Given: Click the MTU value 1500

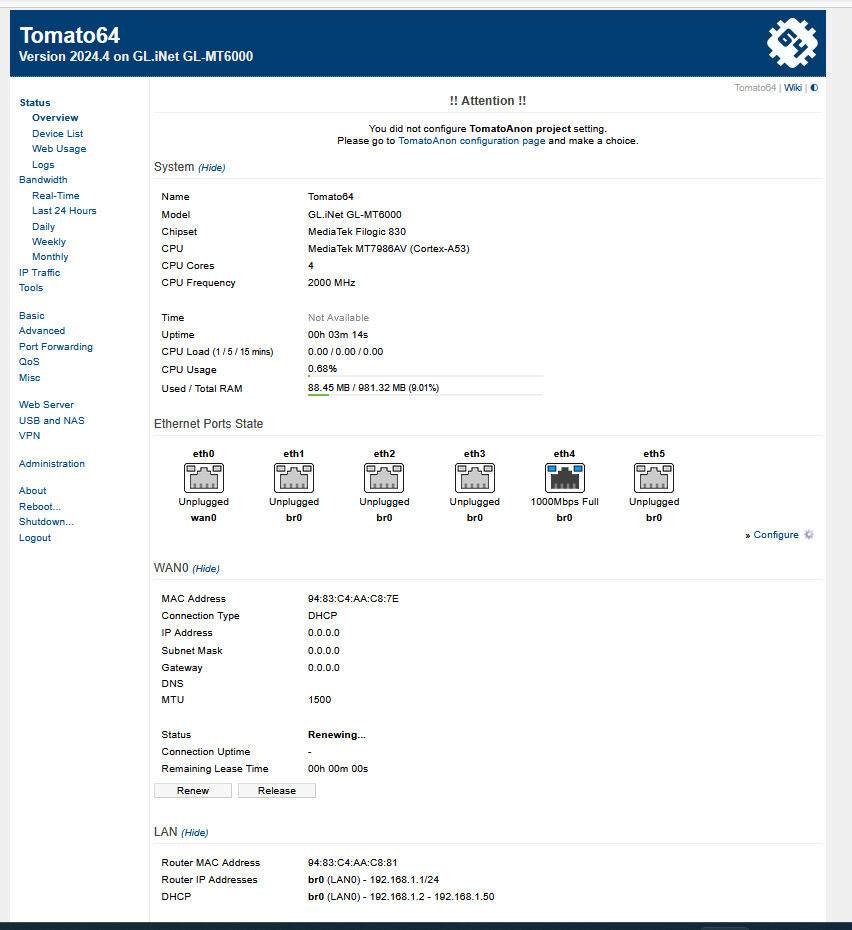Looking at the screenshot, I should (x=319, y=700).
